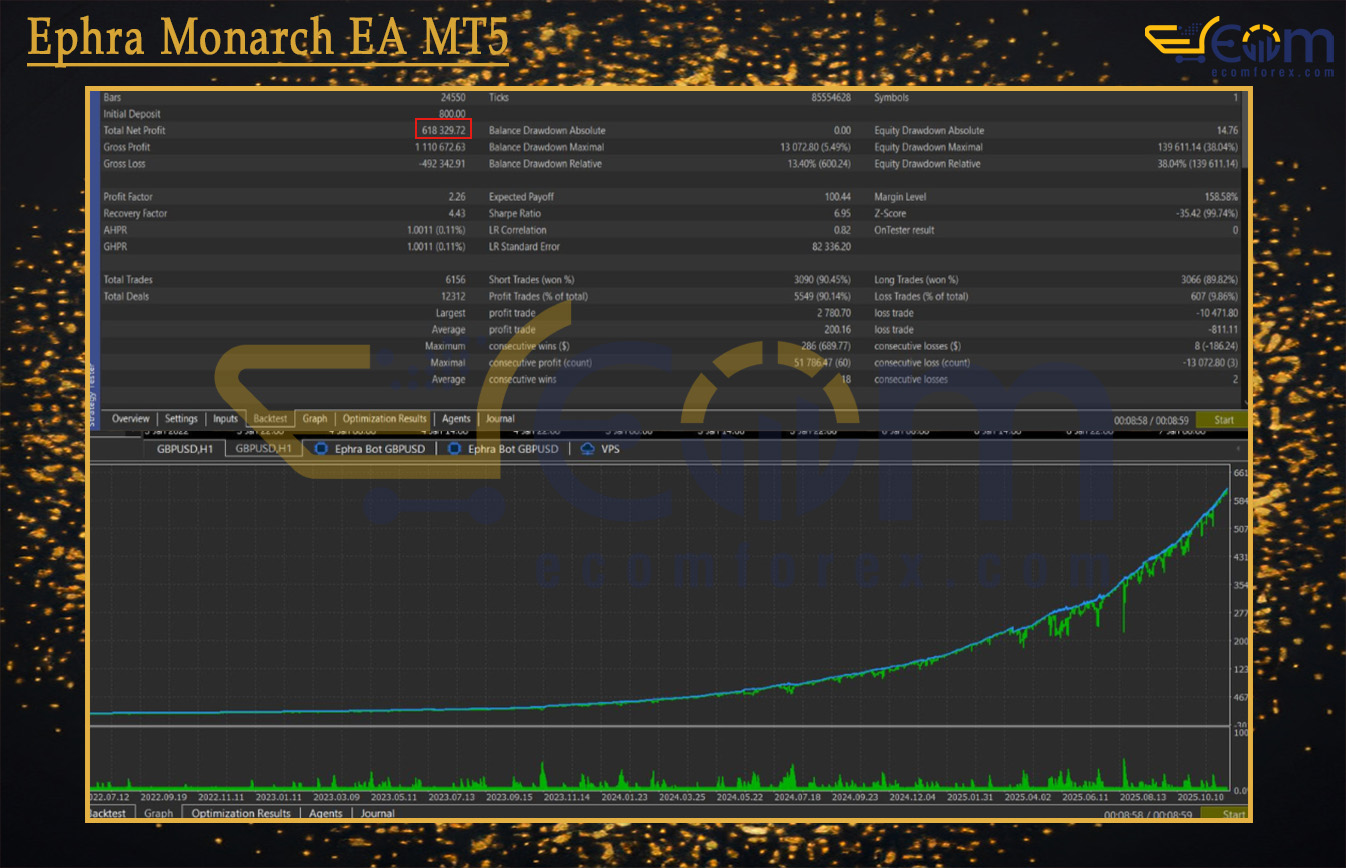1346x868 pixels.
Task: Click the highlighted Total Net Profit value
Action: point(443,130)
